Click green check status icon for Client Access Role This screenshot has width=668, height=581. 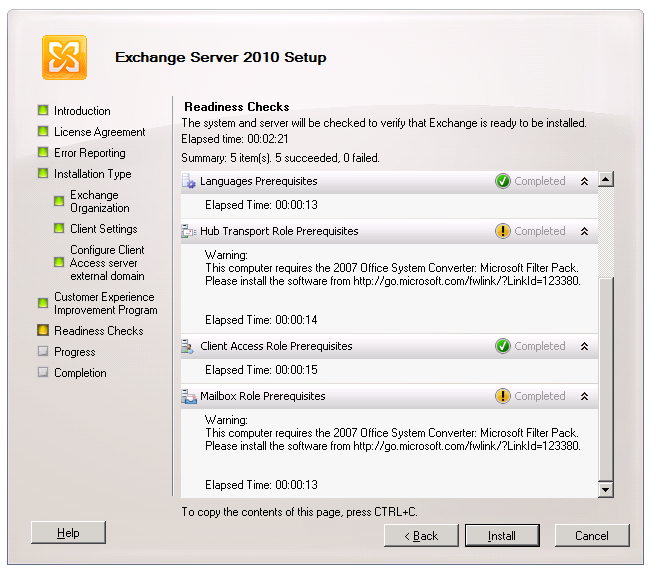pos(503,346)
